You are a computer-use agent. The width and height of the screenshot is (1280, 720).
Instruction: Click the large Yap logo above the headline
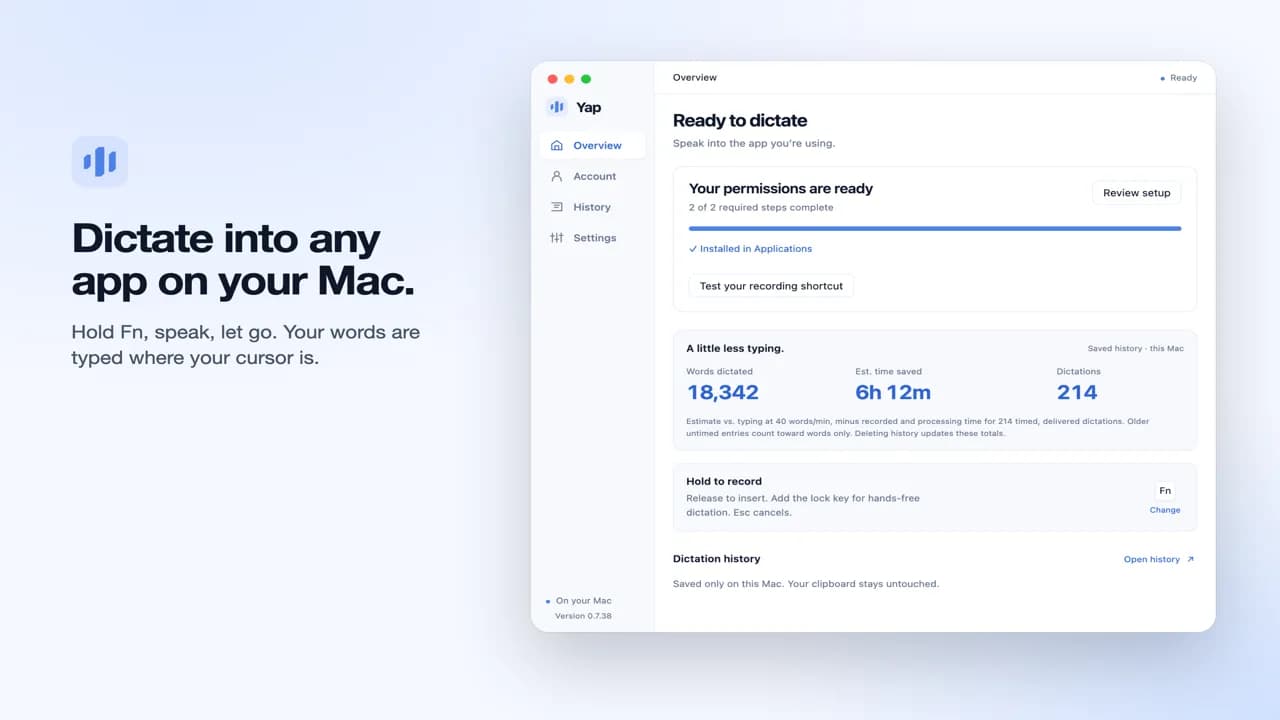click(100, 161)
